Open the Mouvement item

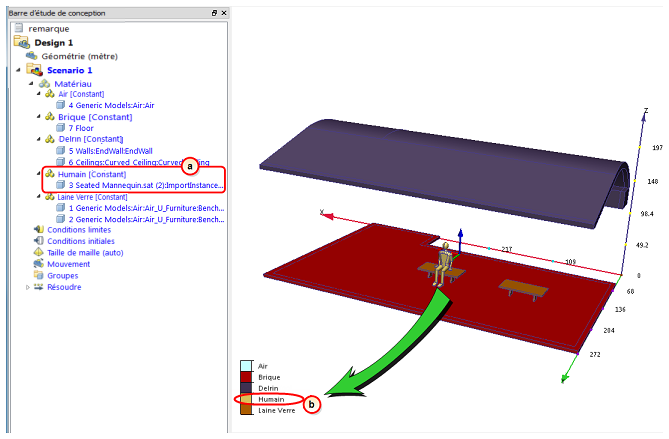click(68, 264)
